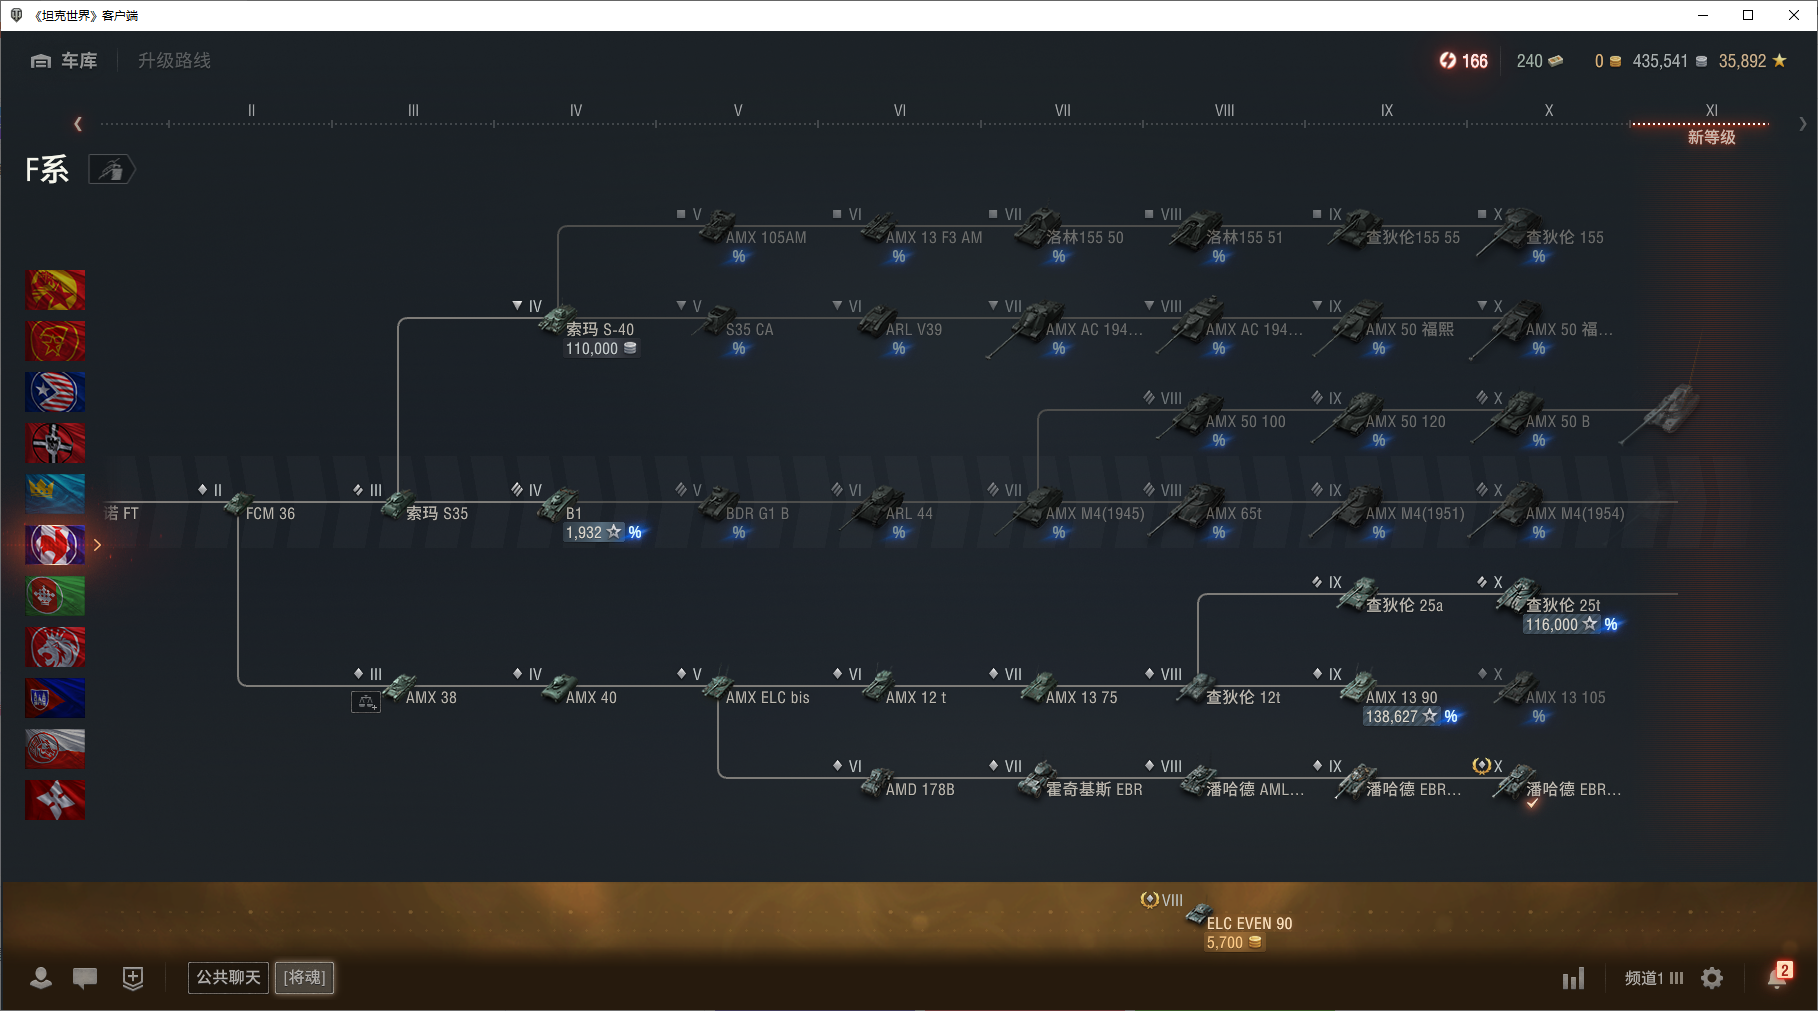Screen dimensions: 1818x1011
Task: Click the notifications bell with badge
Action: pyautogui.click(x=1779, y=976)
